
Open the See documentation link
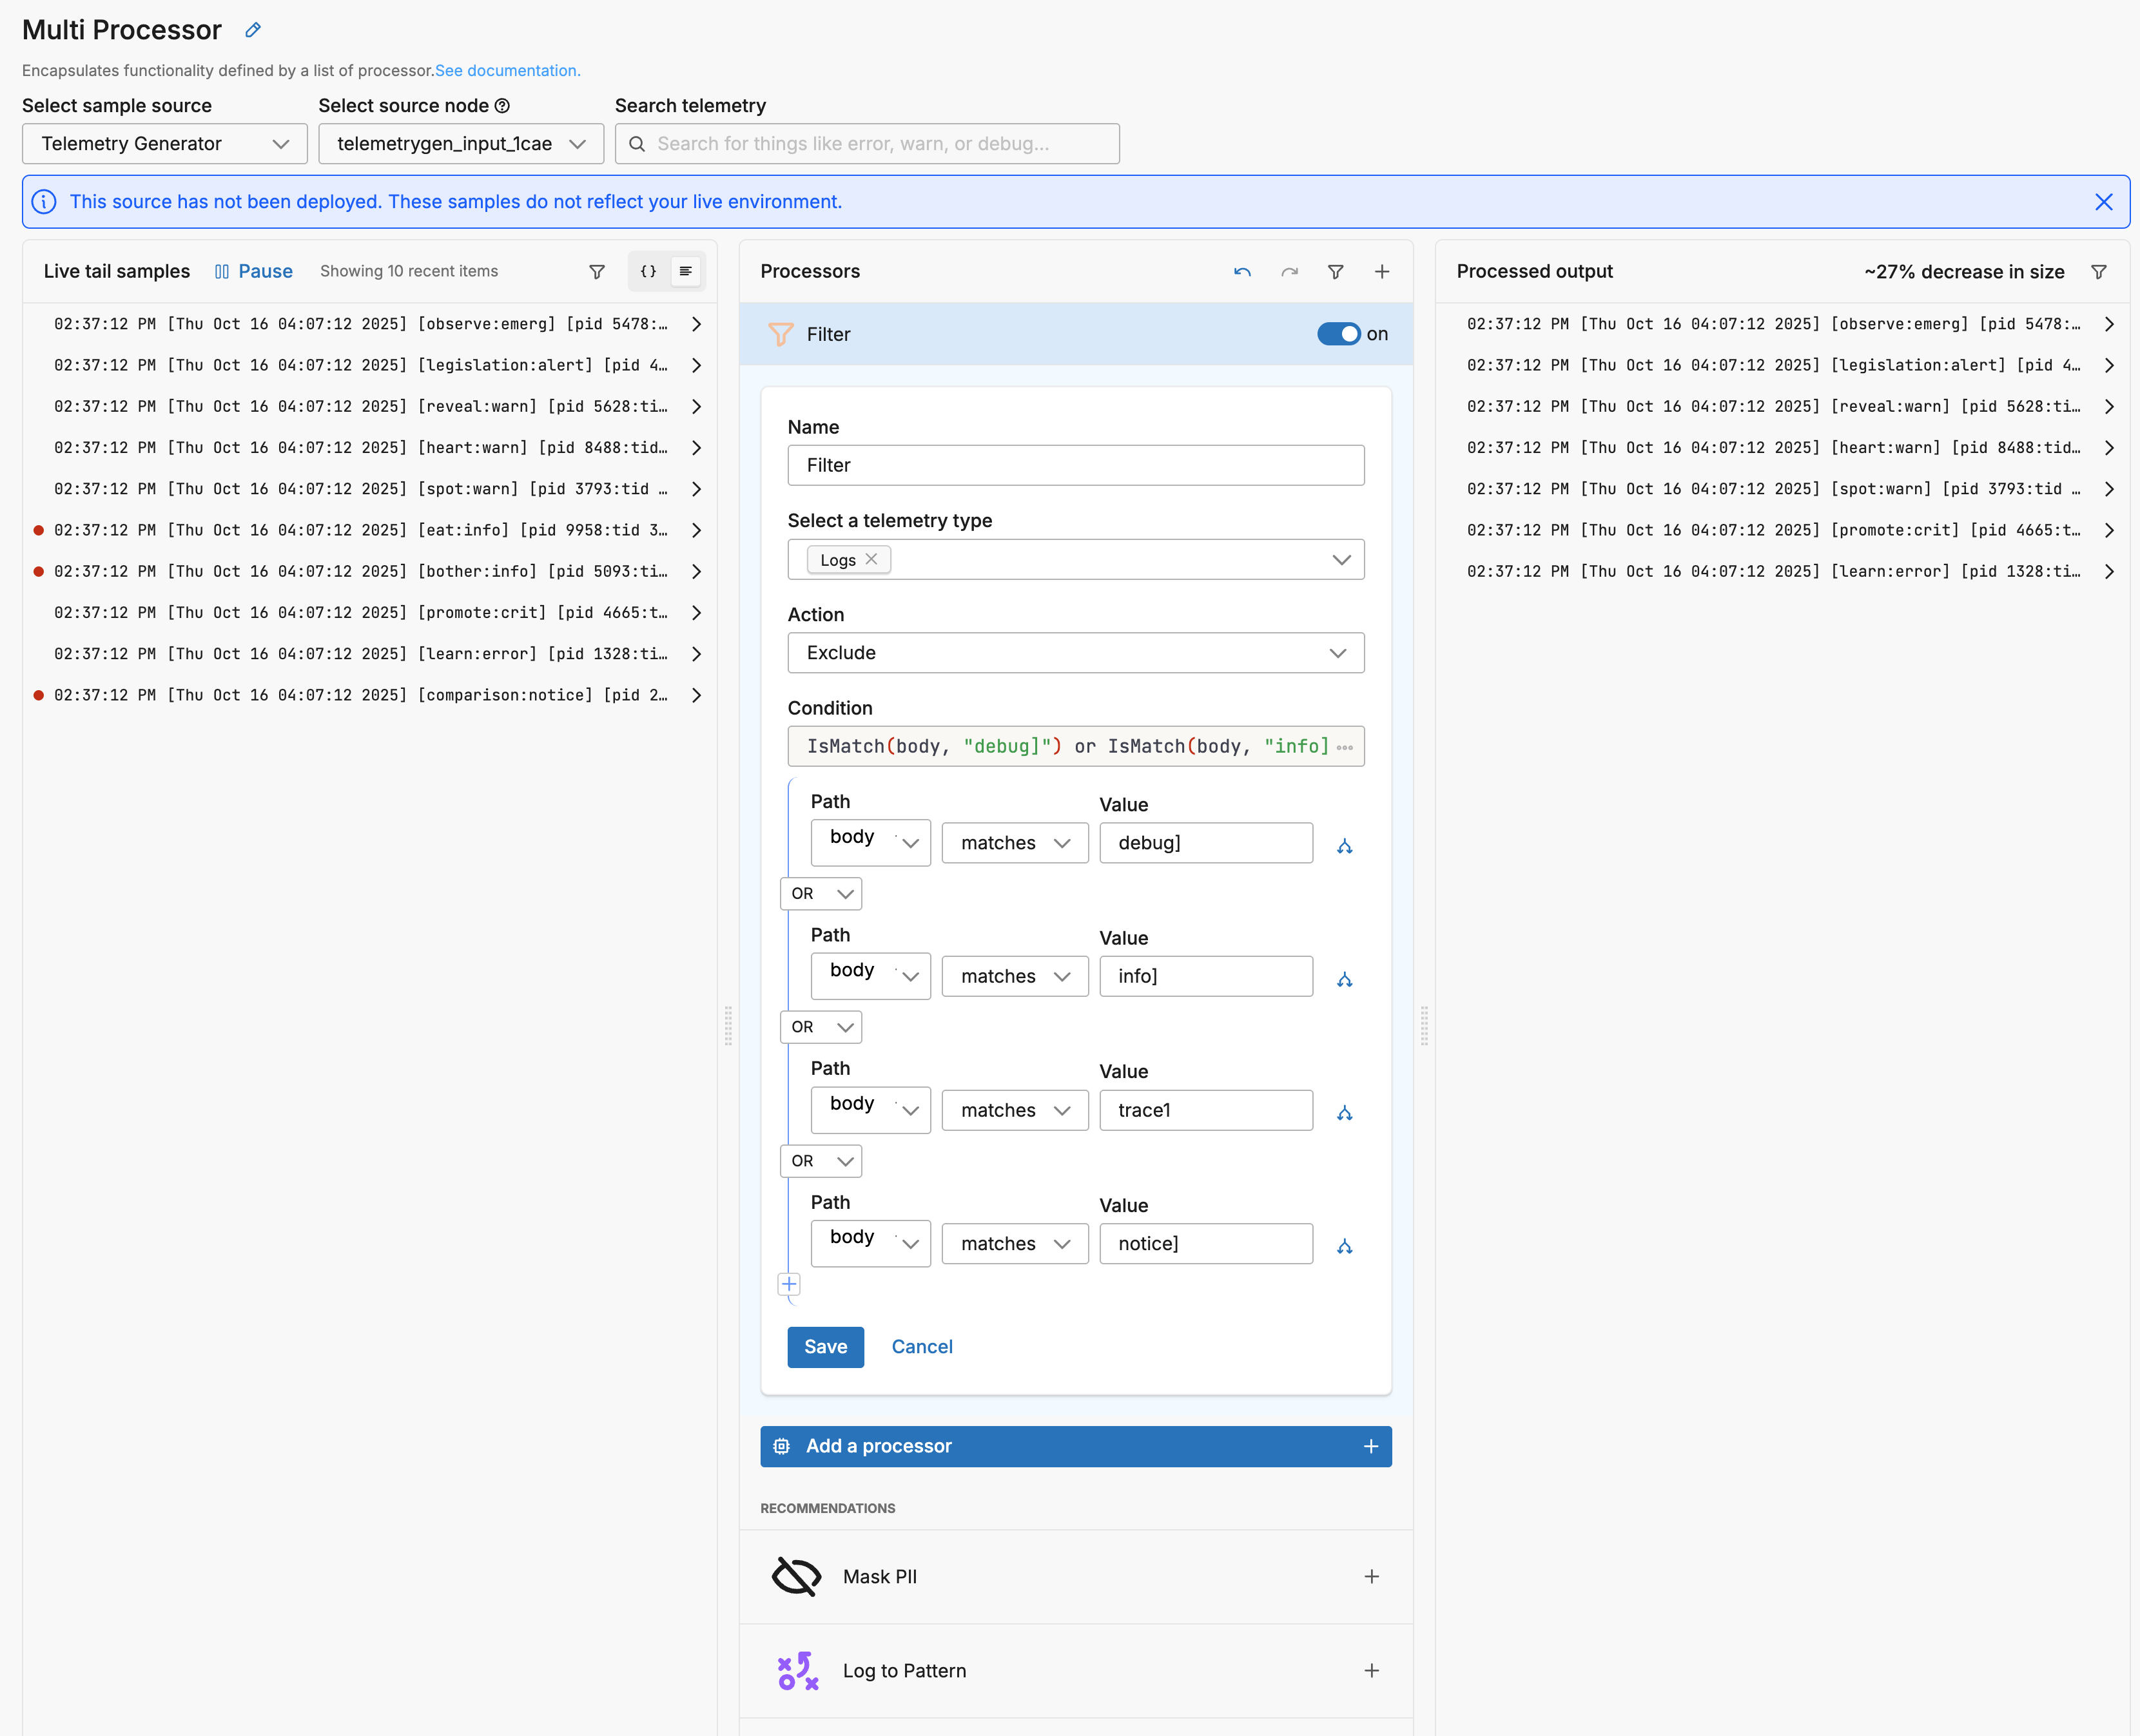pos(507,70)
